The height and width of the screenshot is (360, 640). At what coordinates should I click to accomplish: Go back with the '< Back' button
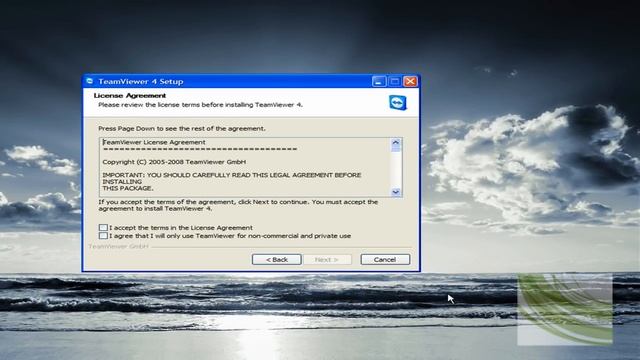277,260
